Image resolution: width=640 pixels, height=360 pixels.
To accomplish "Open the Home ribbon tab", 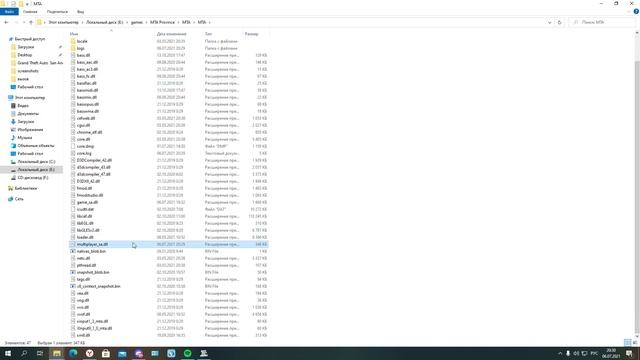I will point(30,12).
